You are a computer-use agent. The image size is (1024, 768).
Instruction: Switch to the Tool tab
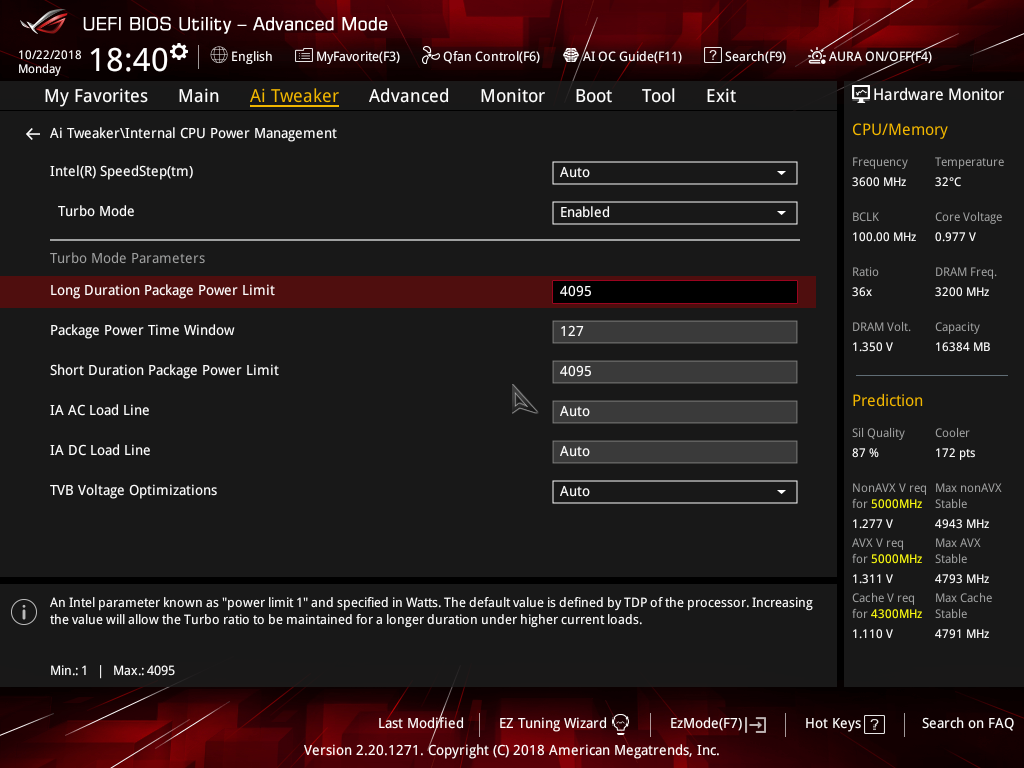pyautogui.click(x=658, y=96)
